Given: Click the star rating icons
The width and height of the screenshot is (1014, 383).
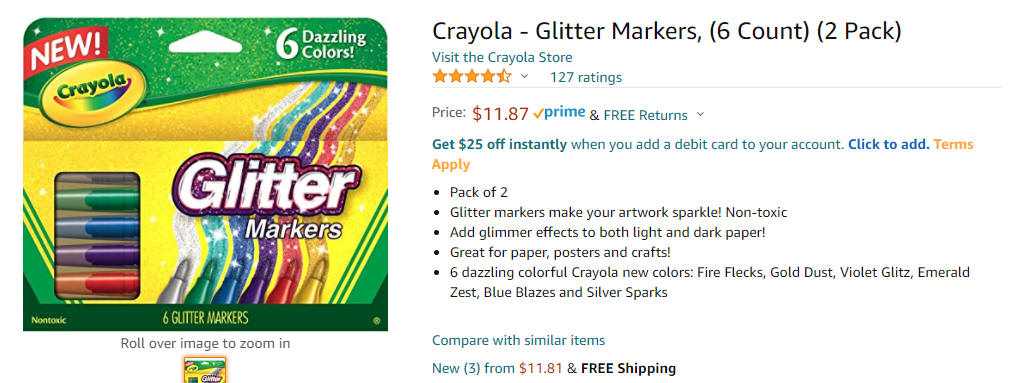Looking at the screenshot, I should [472, 76].
